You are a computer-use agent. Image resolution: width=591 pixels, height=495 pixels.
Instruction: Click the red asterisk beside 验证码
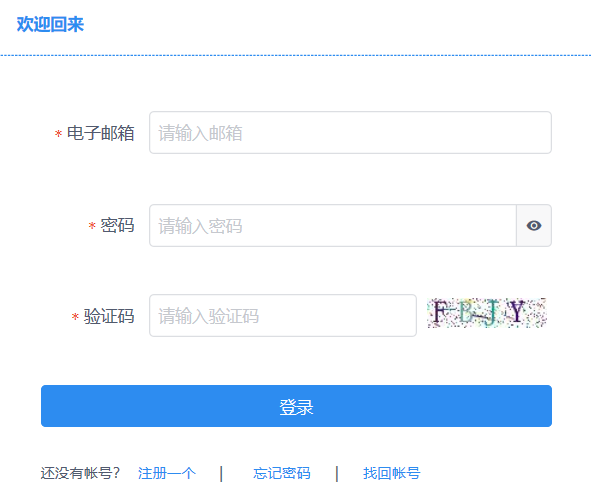coord(75,317)
